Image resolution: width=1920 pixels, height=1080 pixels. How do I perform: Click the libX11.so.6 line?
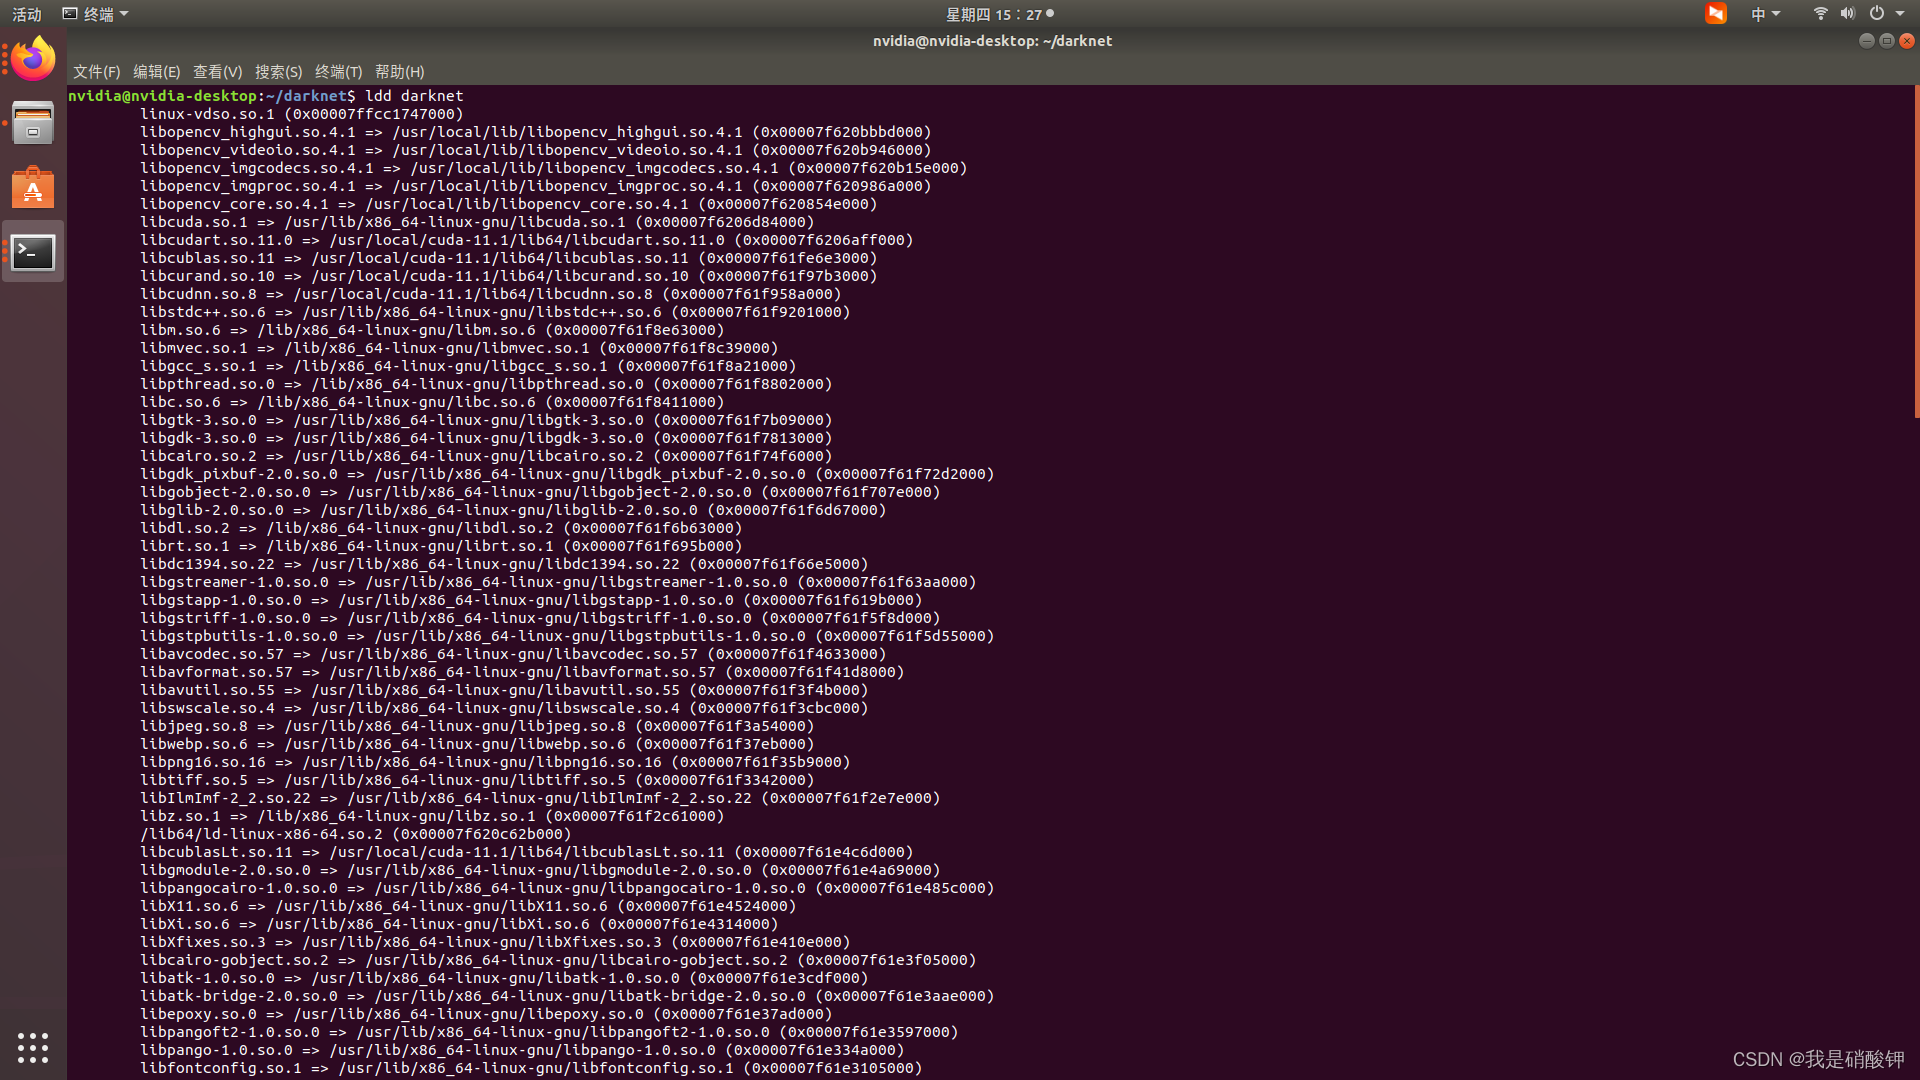click(x=468, y=906)
